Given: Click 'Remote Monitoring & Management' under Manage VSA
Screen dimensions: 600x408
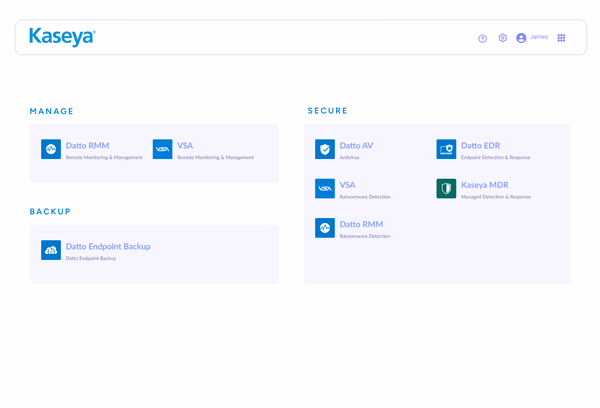Looking at the screenshot, I should click(215, 157).
